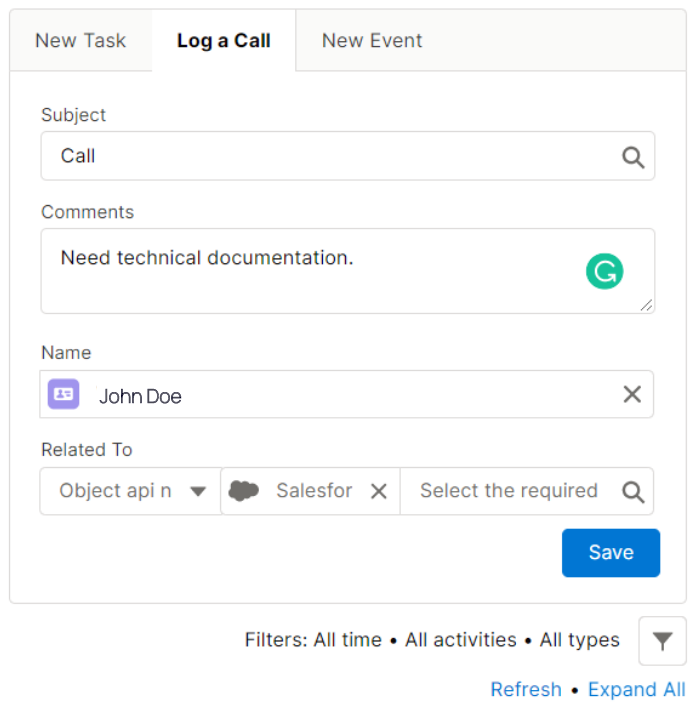696x712 pixels.
Task: Expand the Object api name dropdown
Action: pos(198,491)
